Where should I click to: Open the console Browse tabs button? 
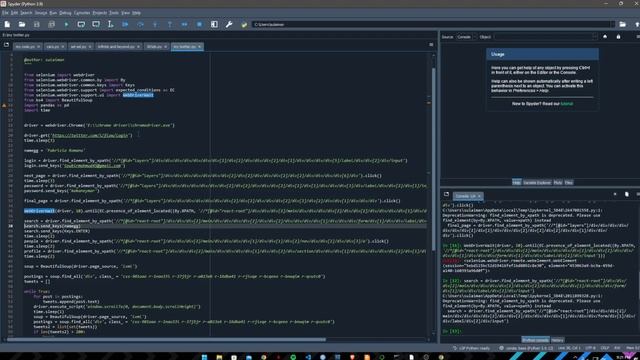coord(446,195)
